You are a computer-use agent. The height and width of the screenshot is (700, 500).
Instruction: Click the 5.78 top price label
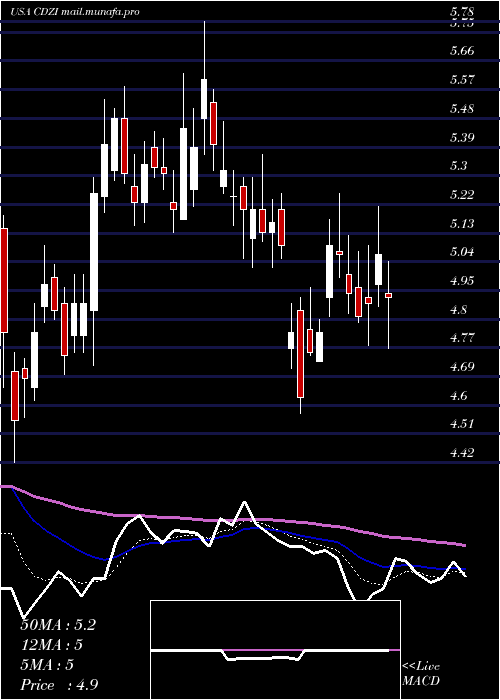[462, 12]
